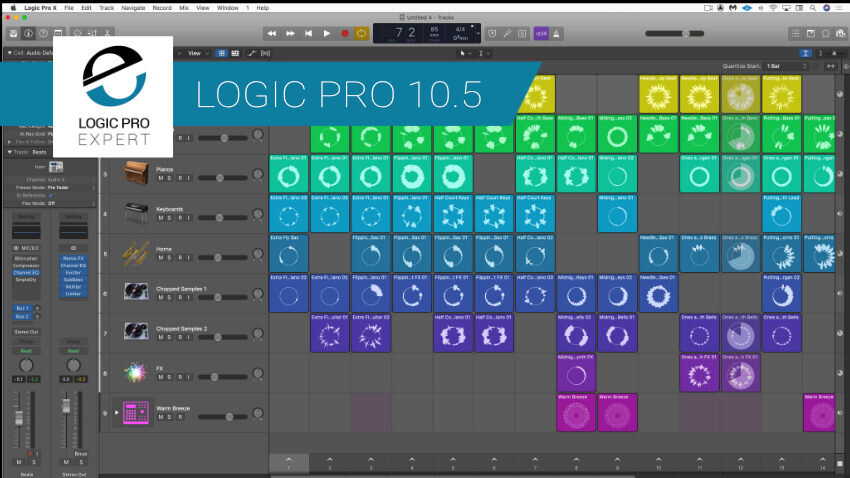
Task: Click Bus 2 send slot
Action: pyautogui.click(x=22, y=316)
